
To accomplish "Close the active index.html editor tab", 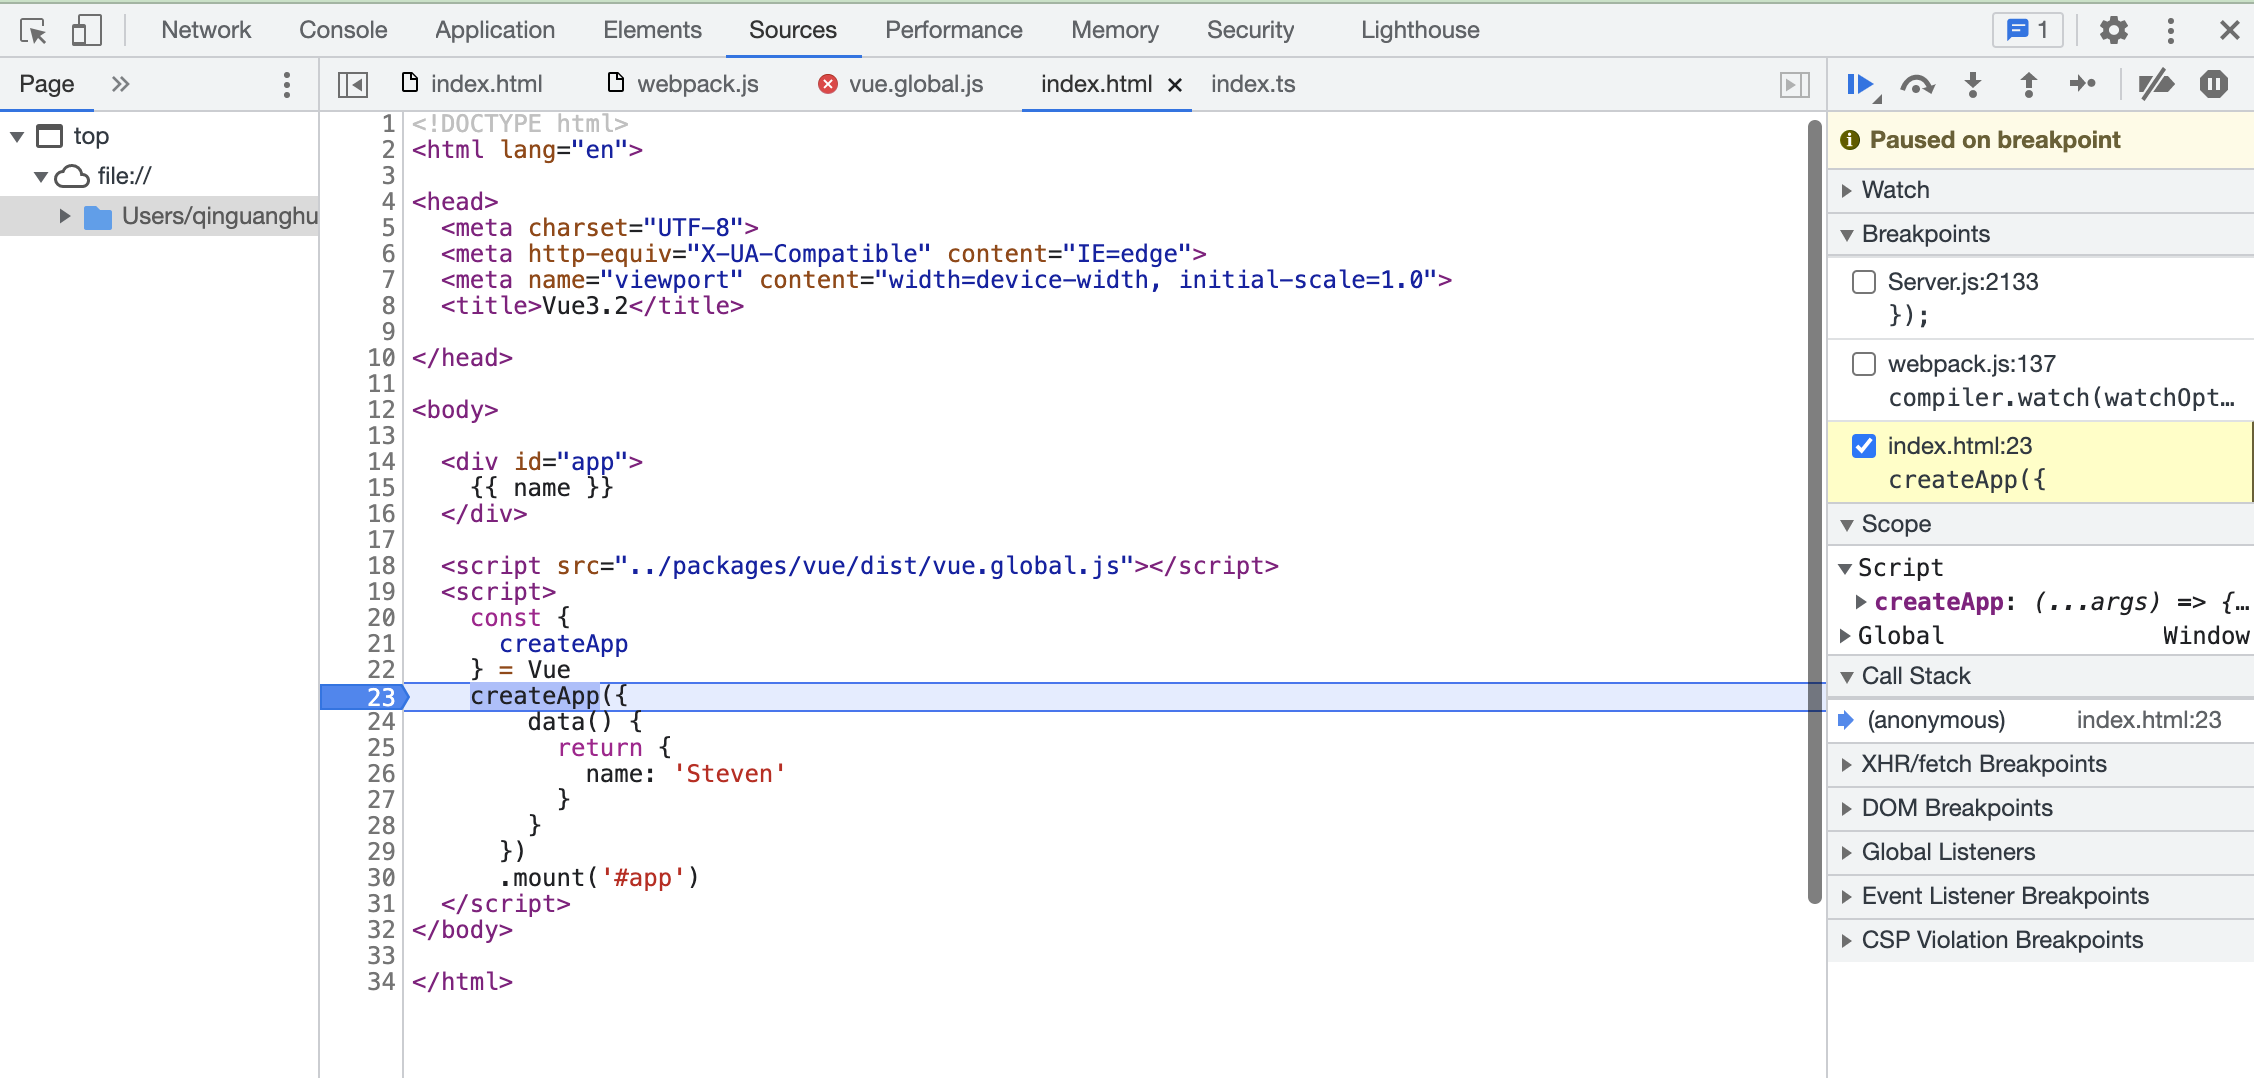I will [x=1175, y=85].
